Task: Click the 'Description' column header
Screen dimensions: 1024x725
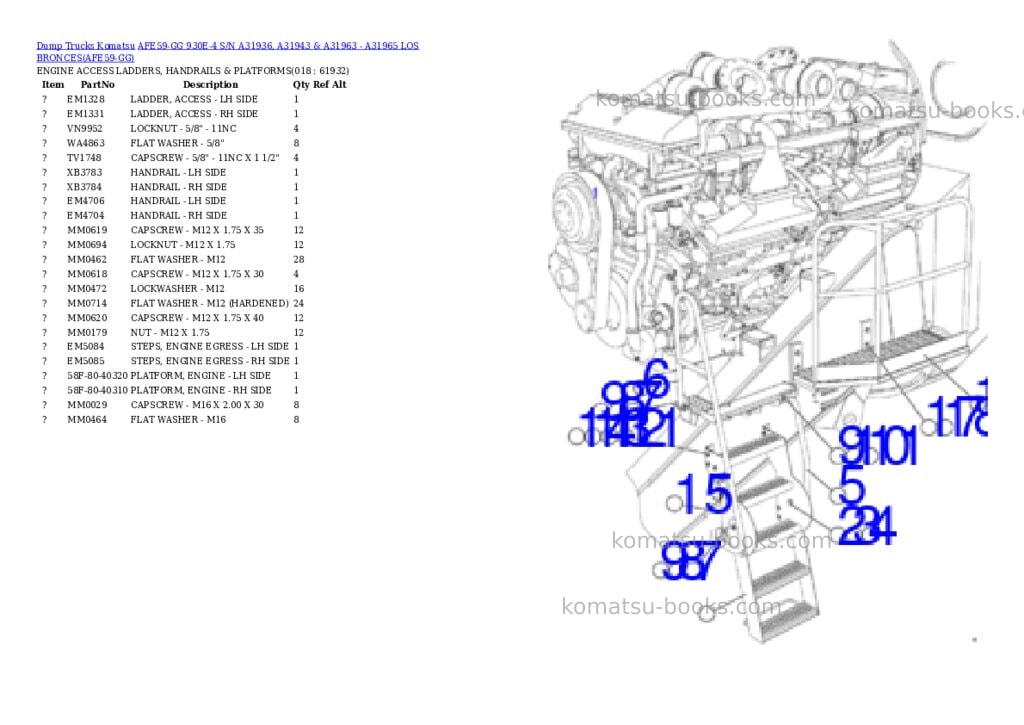Action: coord(210,85)
